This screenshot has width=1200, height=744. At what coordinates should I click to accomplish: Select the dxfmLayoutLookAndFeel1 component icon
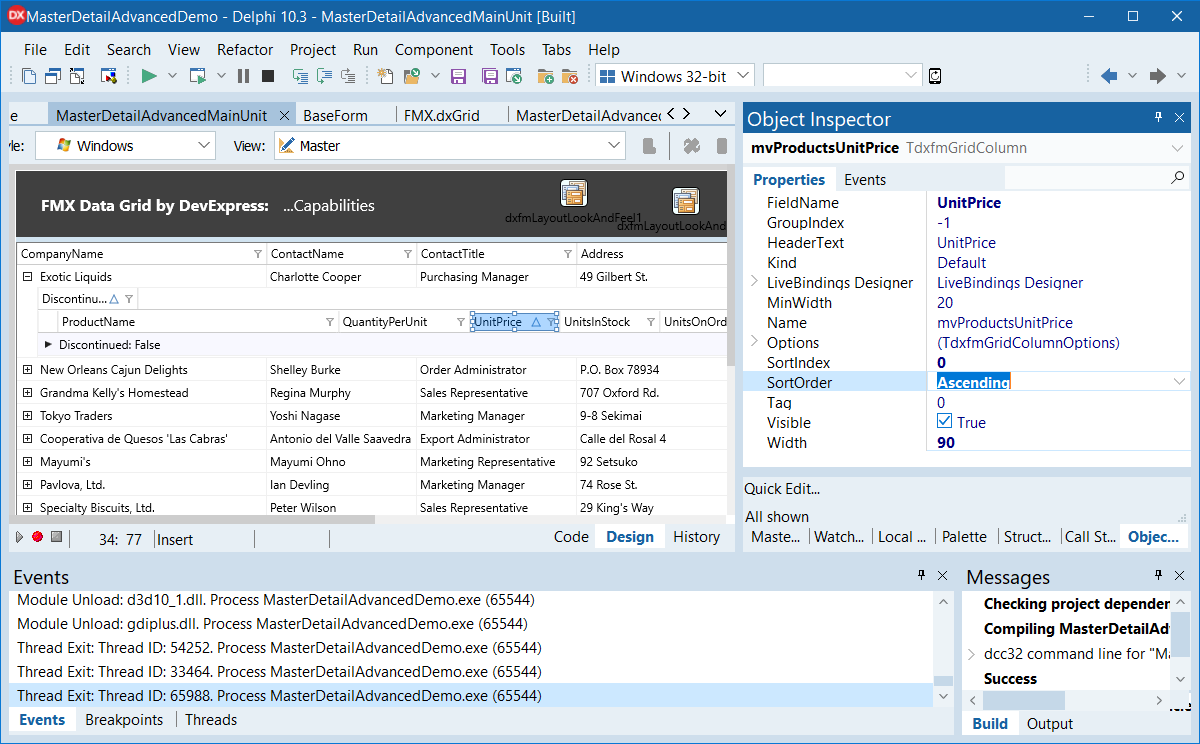(x=574, y=193)
